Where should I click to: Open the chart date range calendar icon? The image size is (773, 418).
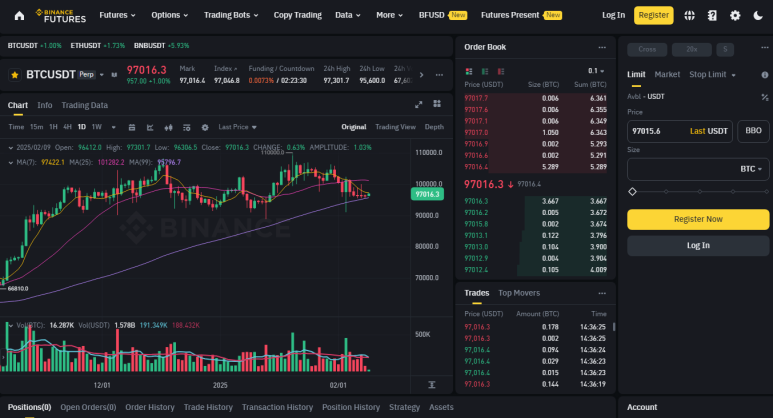point(132,127)
